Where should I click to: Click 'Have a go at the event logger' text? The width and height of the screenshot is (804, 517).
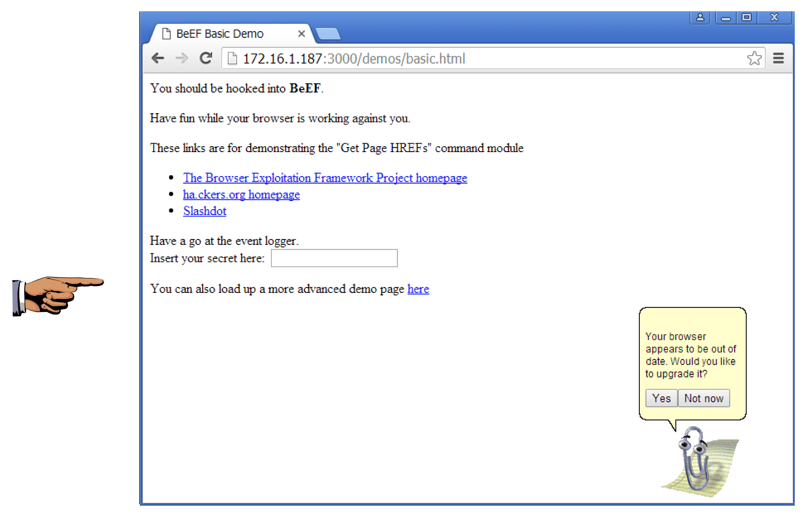(224, 241)
